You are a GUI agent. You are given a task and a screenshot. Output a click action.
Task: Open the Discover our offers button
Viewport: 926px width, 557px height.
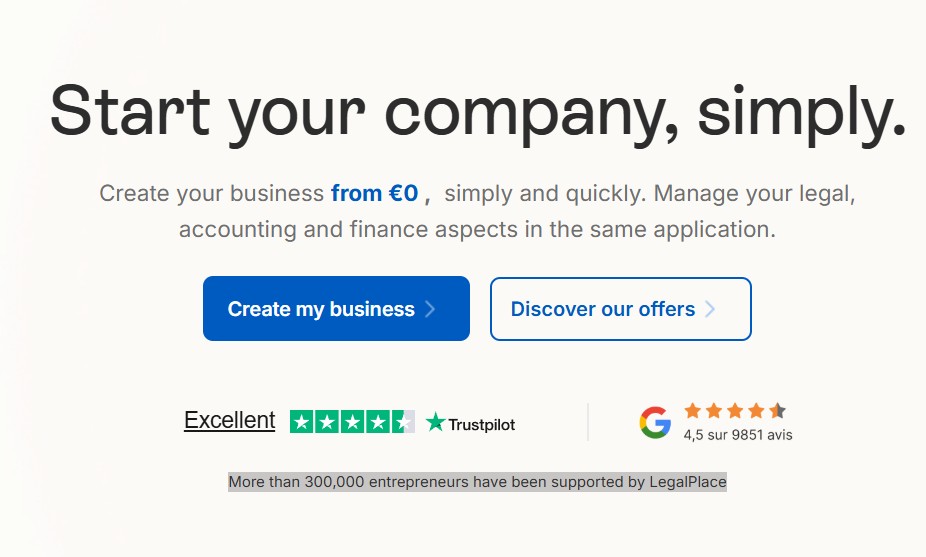pos(603,309)
